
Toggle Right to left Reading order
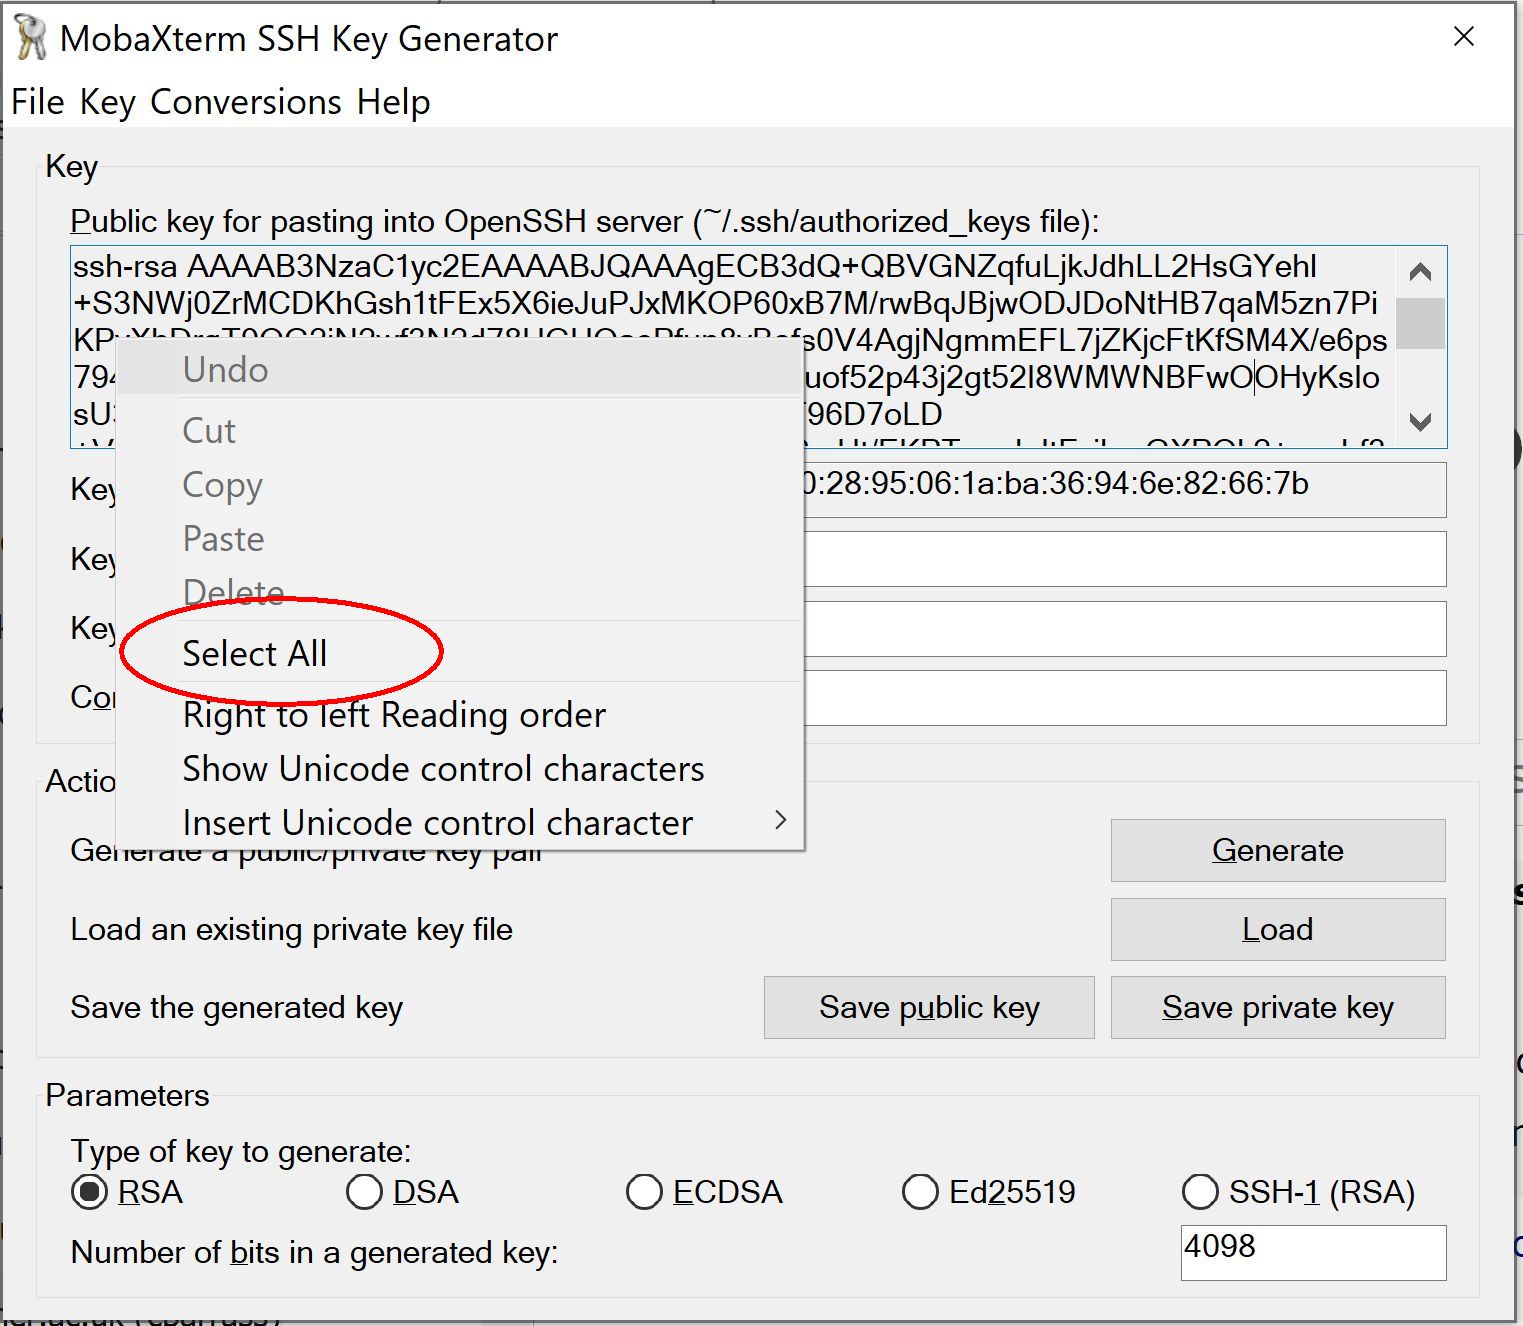[x=460, y=714]
